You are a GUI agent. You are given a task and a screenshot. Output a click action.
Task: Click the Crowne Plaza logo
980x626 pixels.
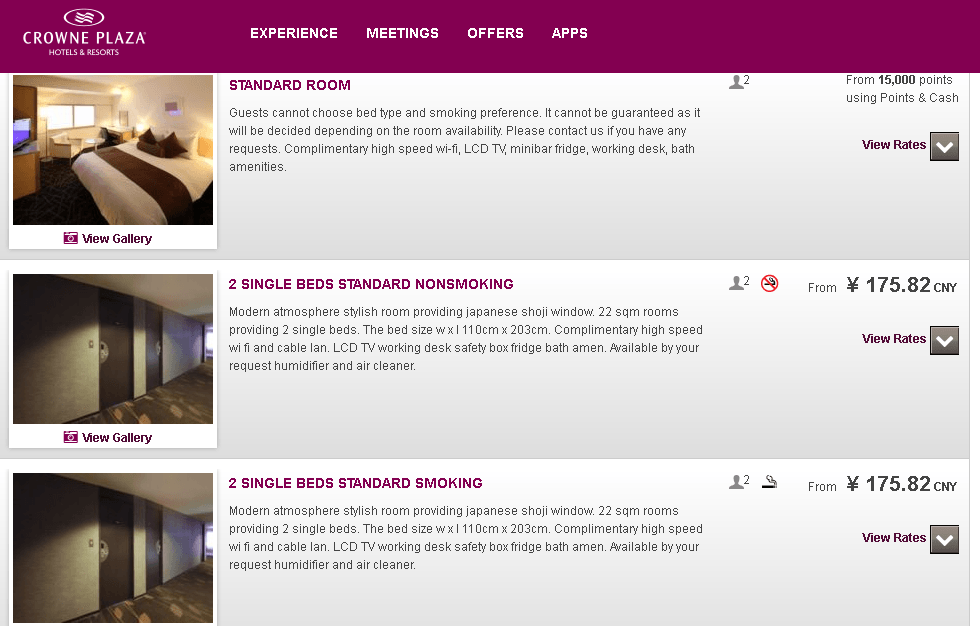(84, 32)
